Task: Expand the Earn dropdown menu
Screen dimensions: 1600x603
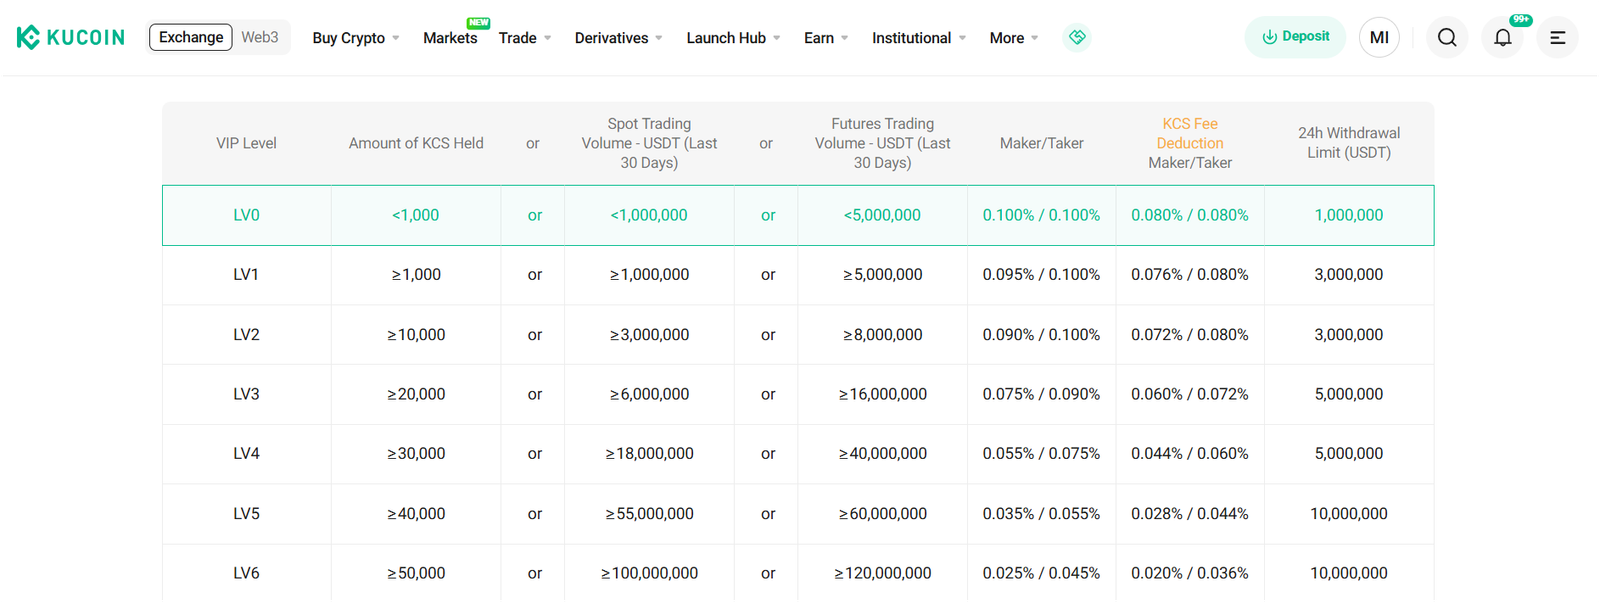Action: click(x=826, y=38)
